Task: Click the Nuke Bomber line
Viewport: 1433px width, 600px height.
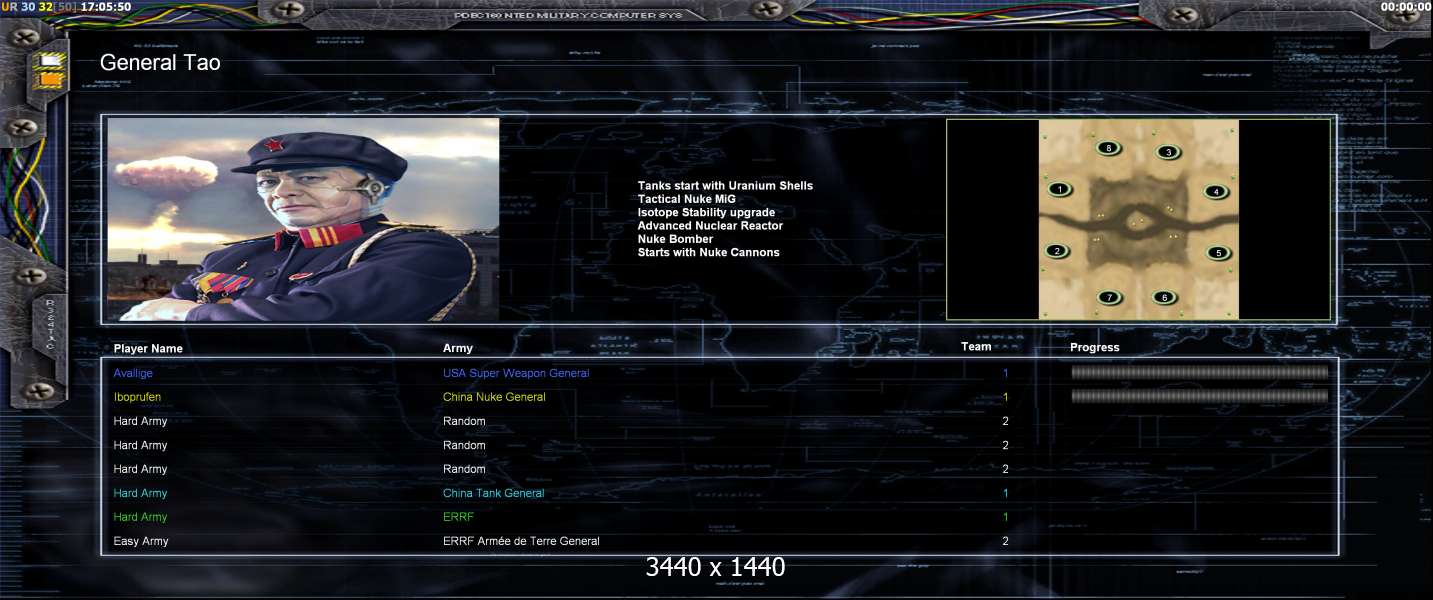Action: click(x=675, y=239)
